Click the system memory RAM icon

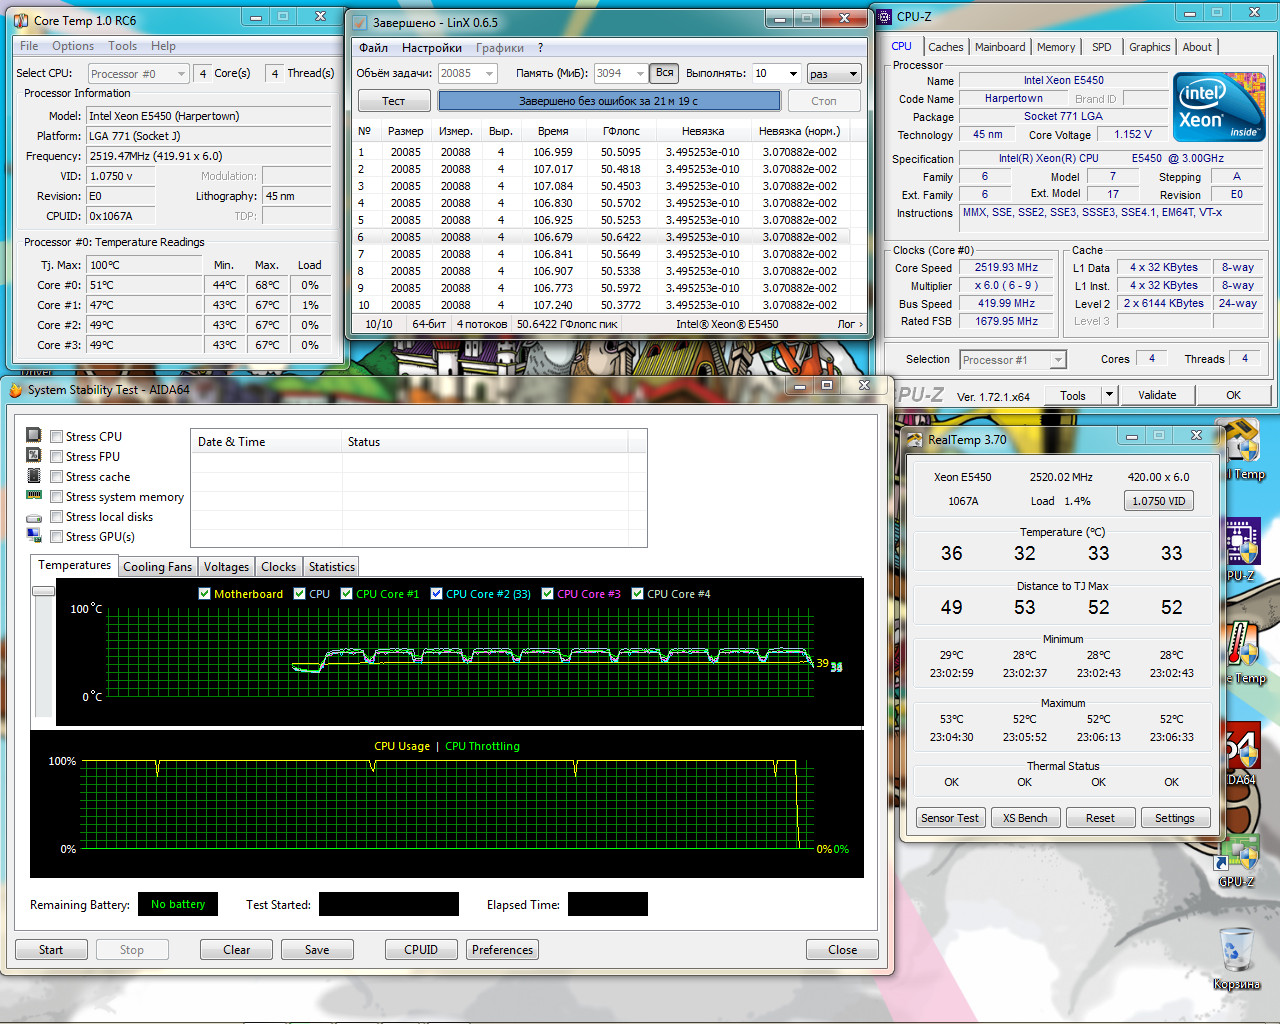point(34,496)
